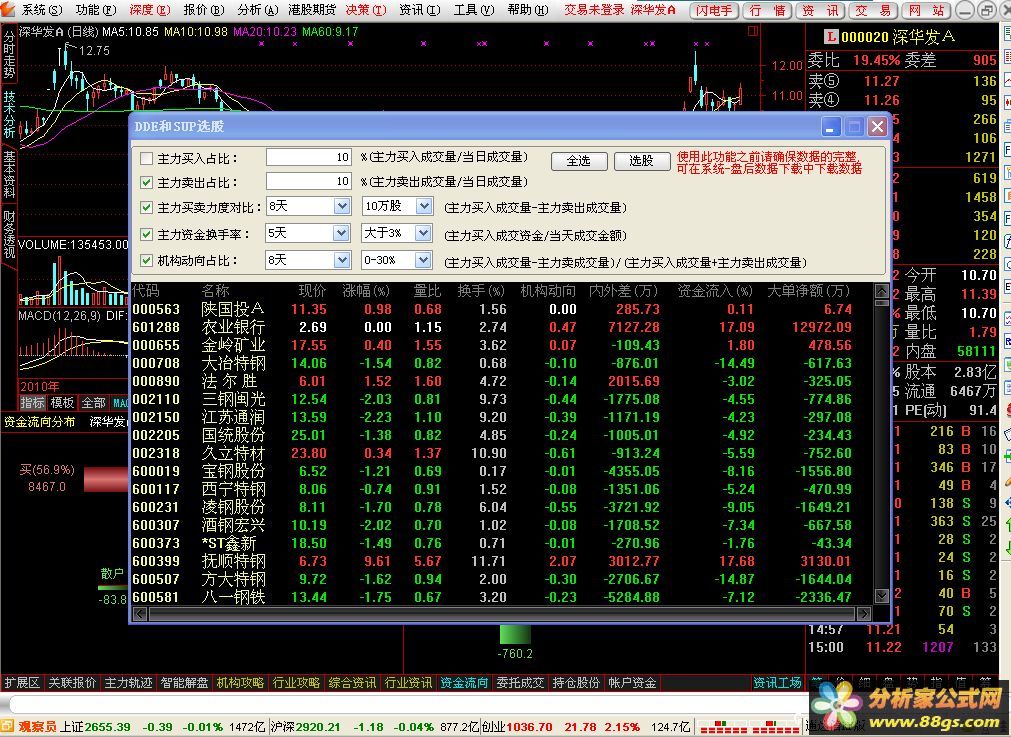Click the 全选 button
Image resolution: width=1011 pixels, height=737 pixels.
579,161
